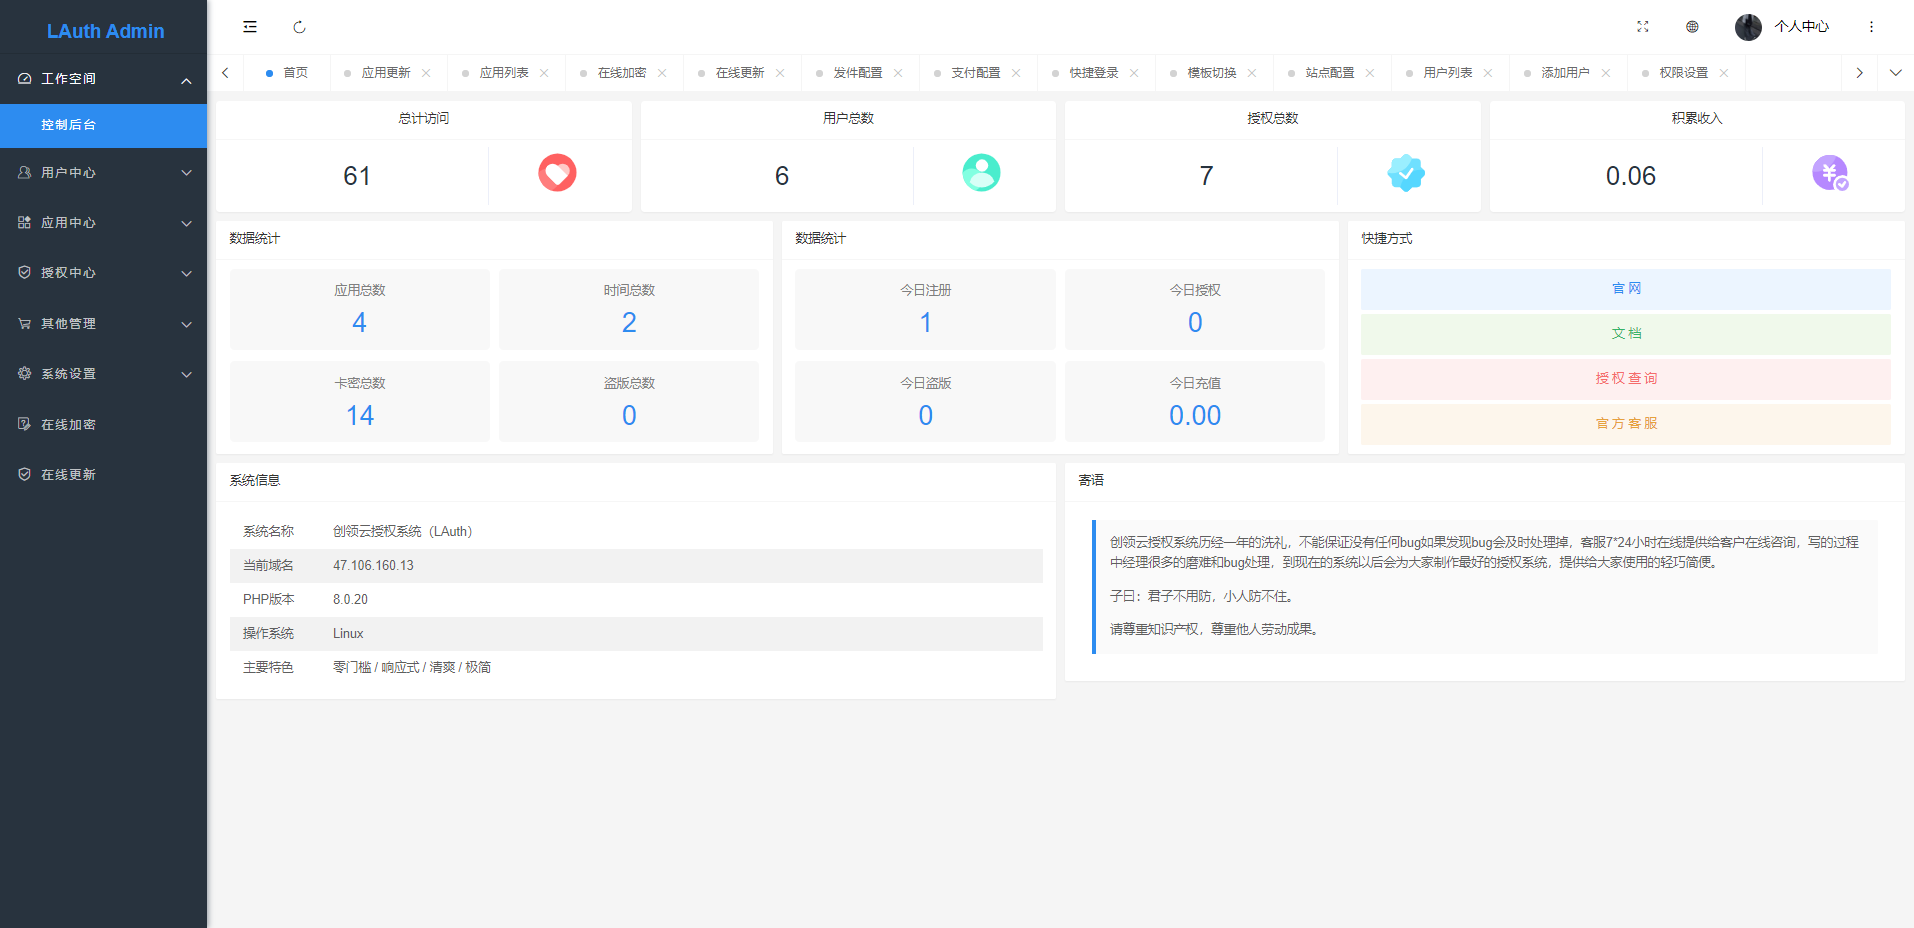Click the 官网 shortcut button
1914x928 pixels.
click(1625, 289)
